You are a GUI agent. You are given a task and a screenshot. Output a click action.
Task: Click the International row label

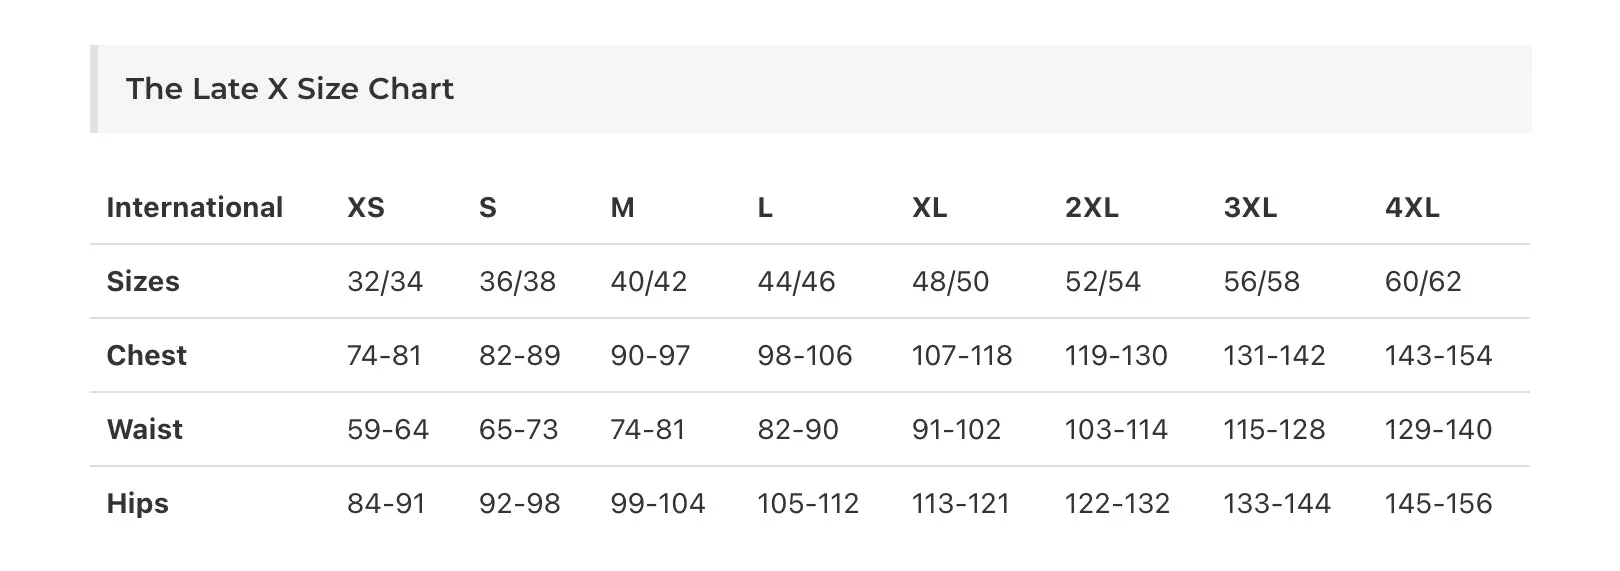pyautogui.click(x=195, y=208)
